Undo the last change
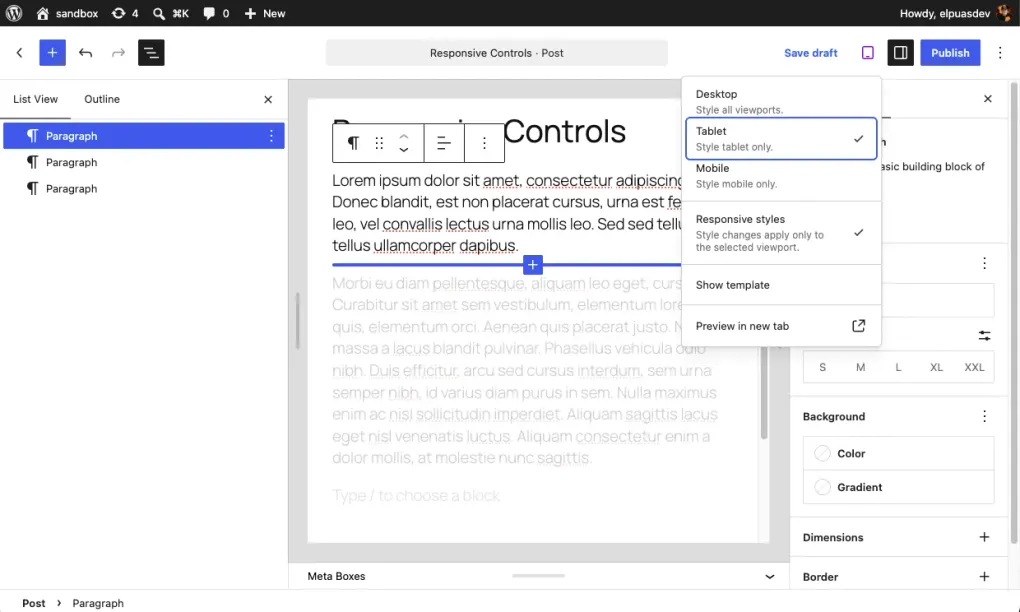This screenshot has height=612, width=1020. (85, 53)
